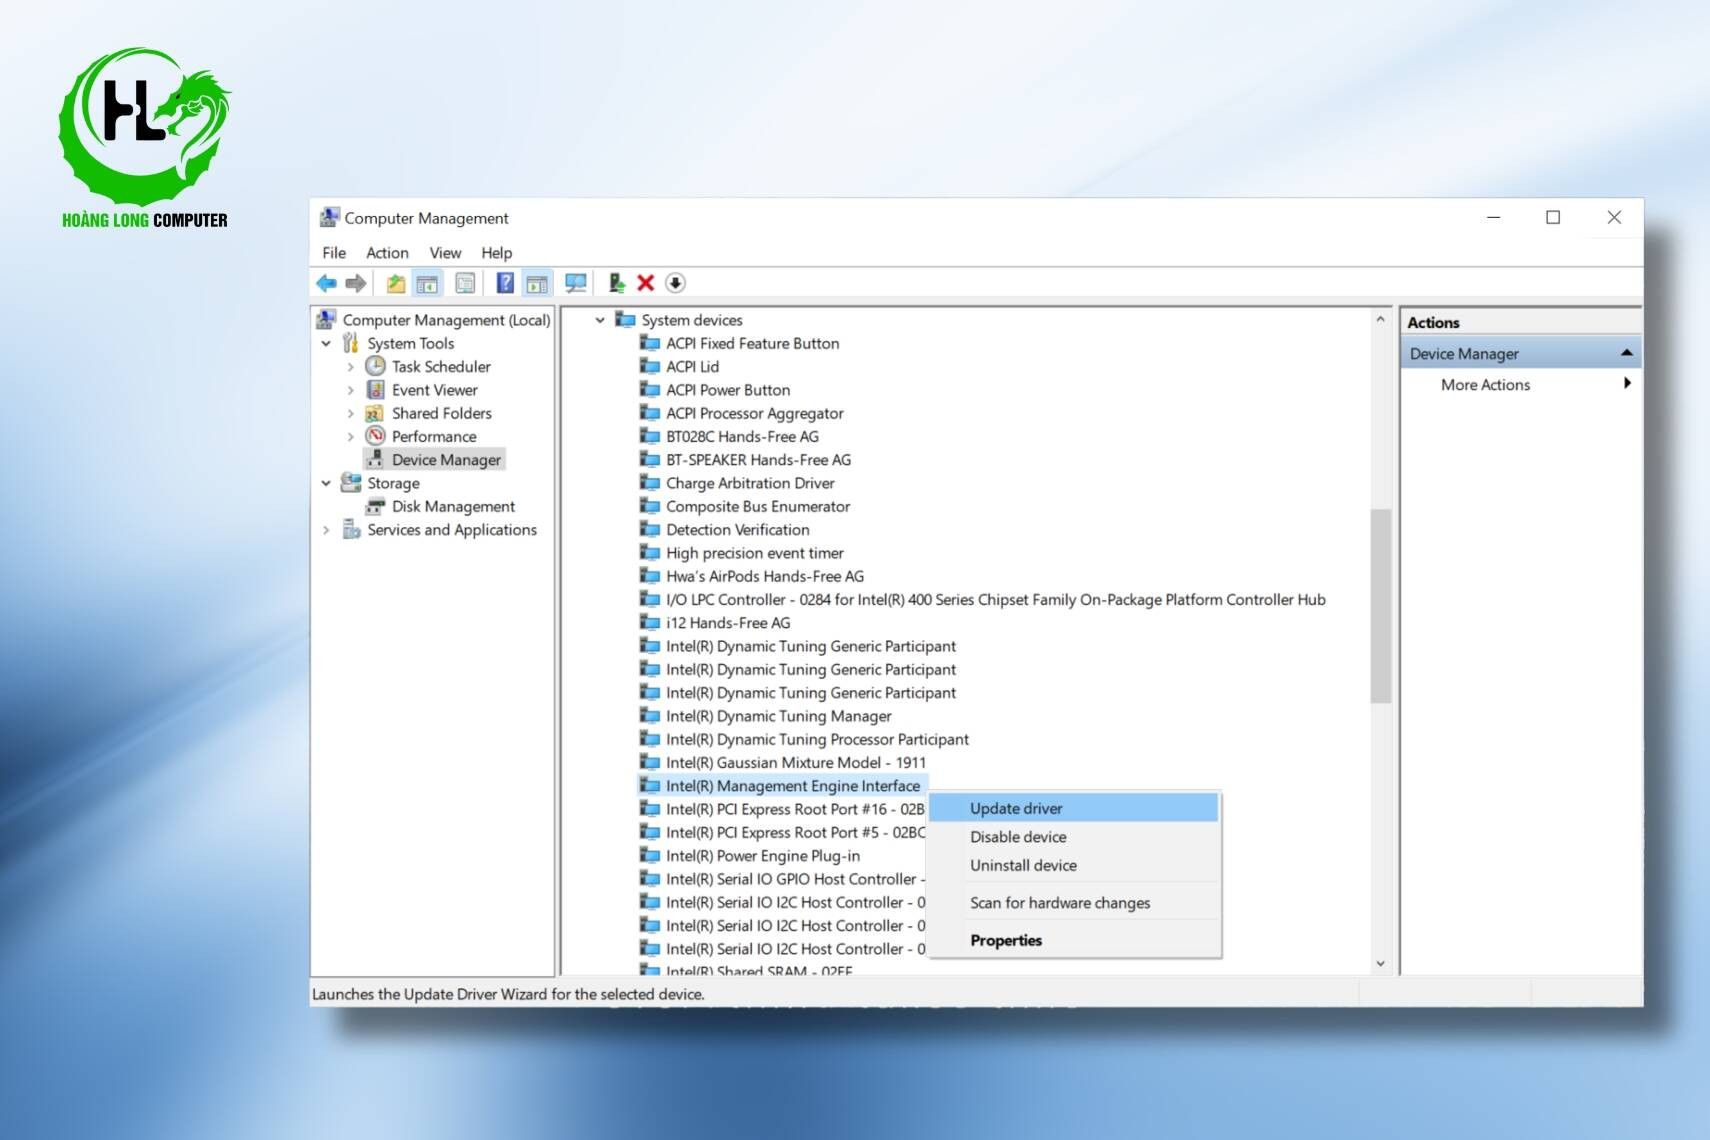The image size is (1710, 1140).
Task: Select Detection Verification device
Action: click(738, 530)
